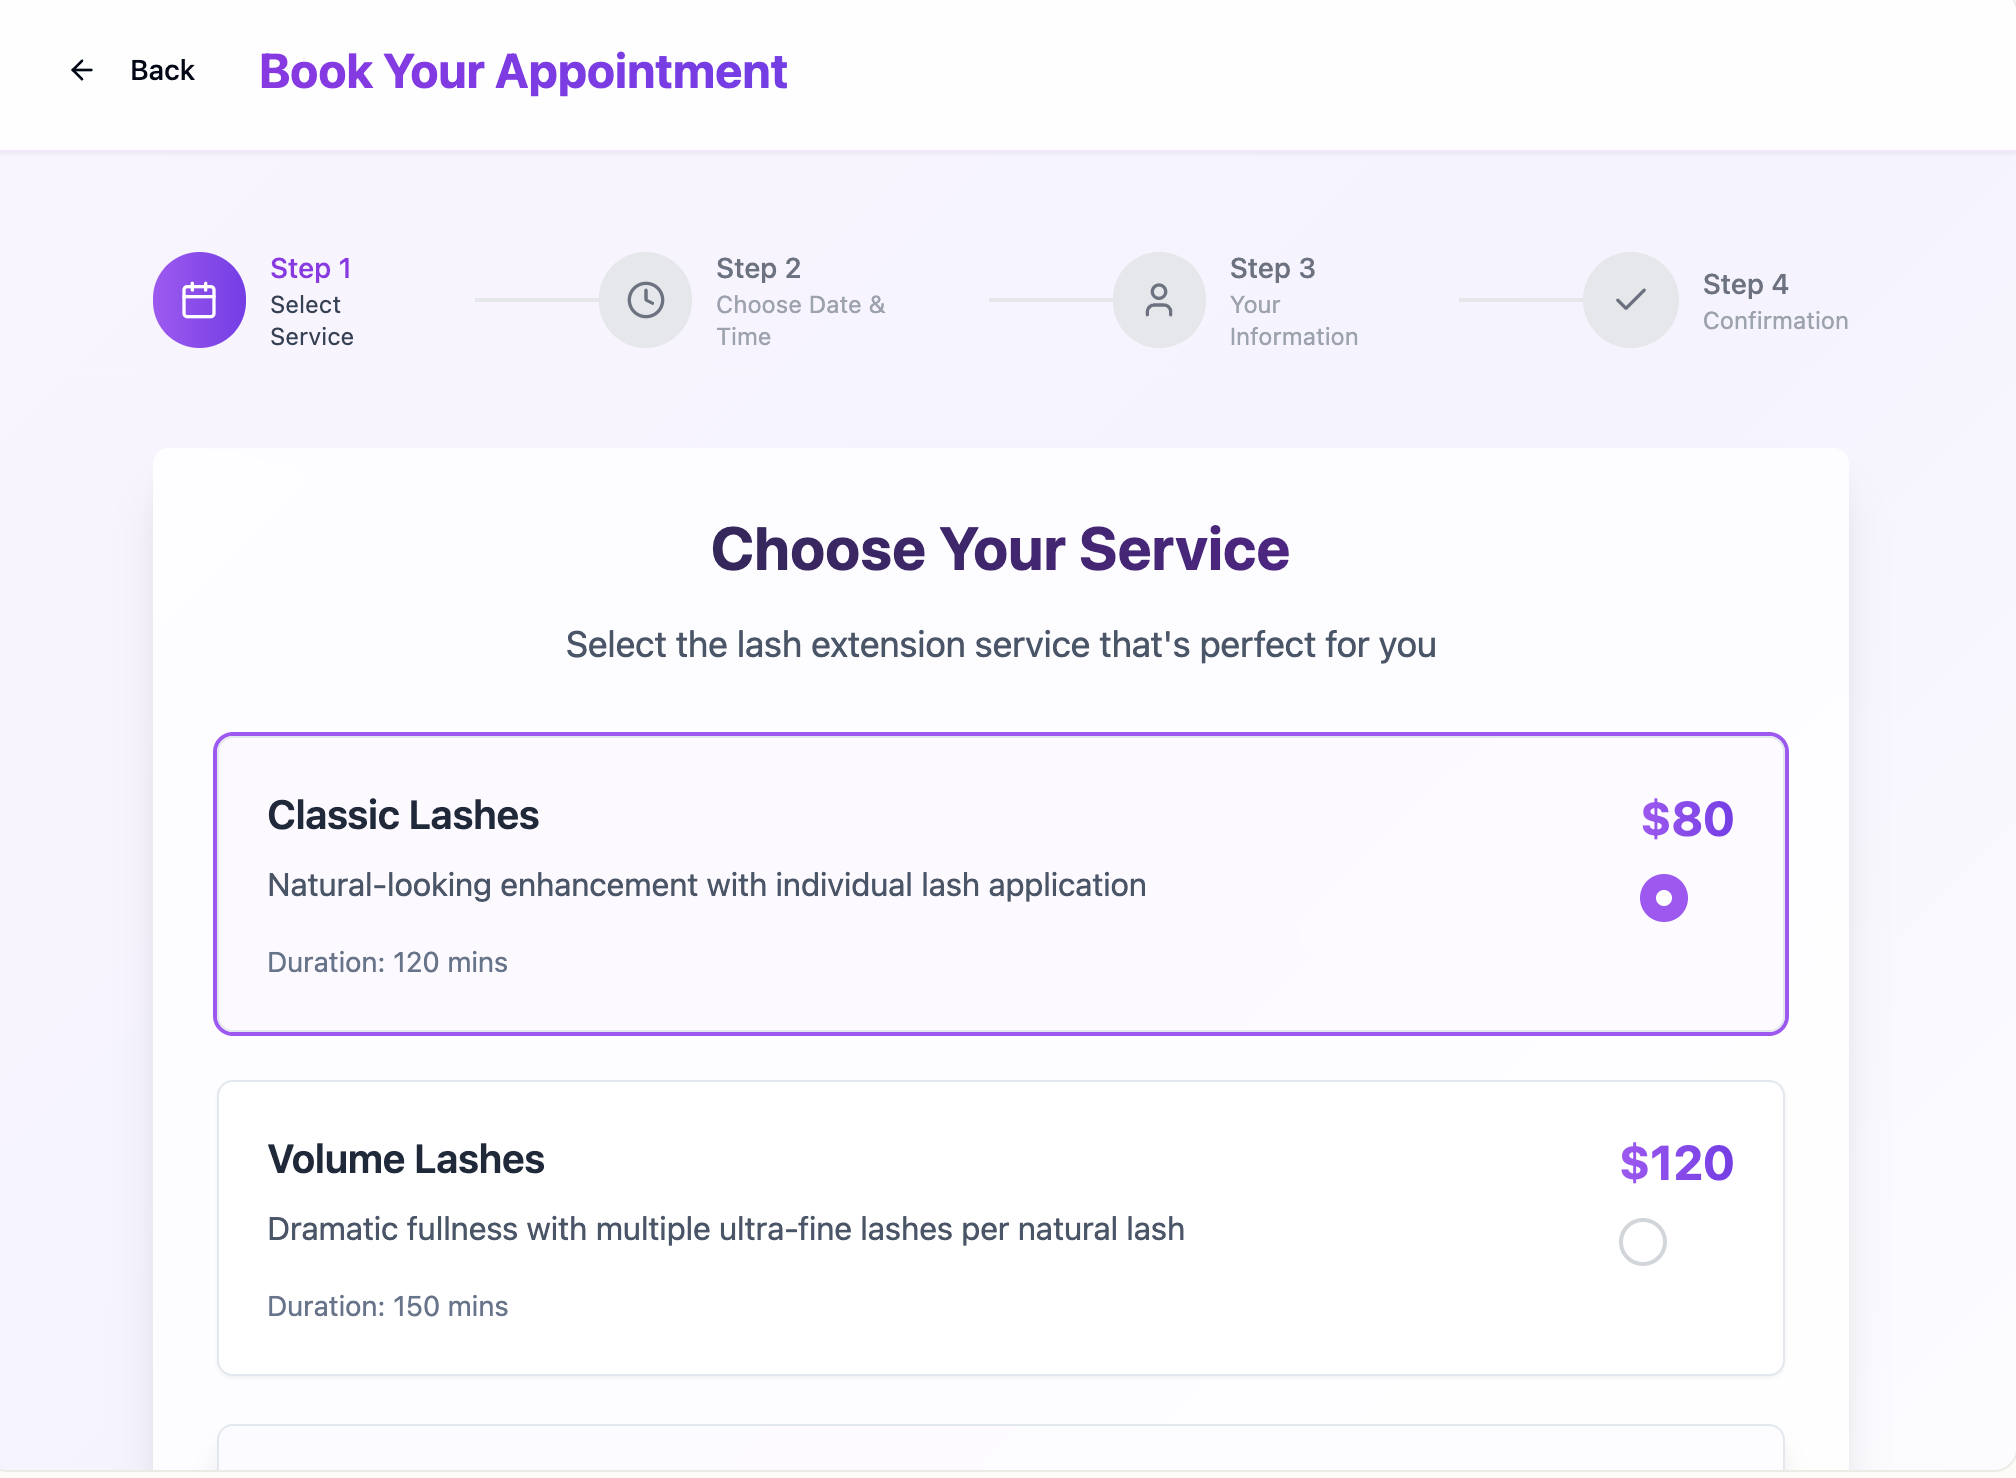Screen dimensions: 2016x1478
Task: Jump to the Your Information step label
Action: pos(1293,320)
